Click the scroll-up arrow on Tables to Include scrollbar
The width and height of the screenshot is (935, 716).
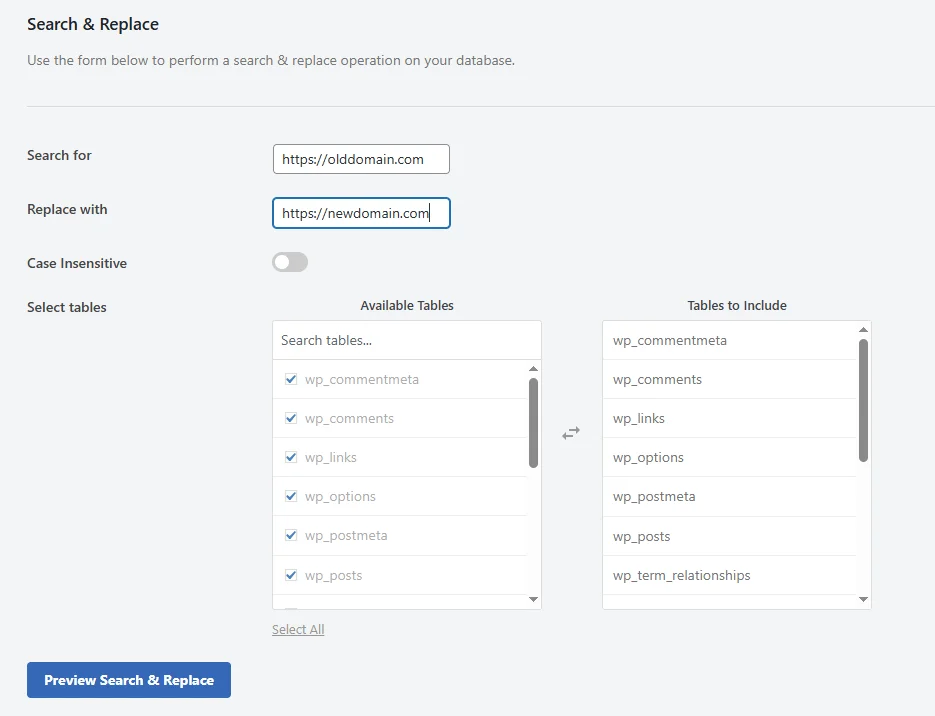[862, 328]
